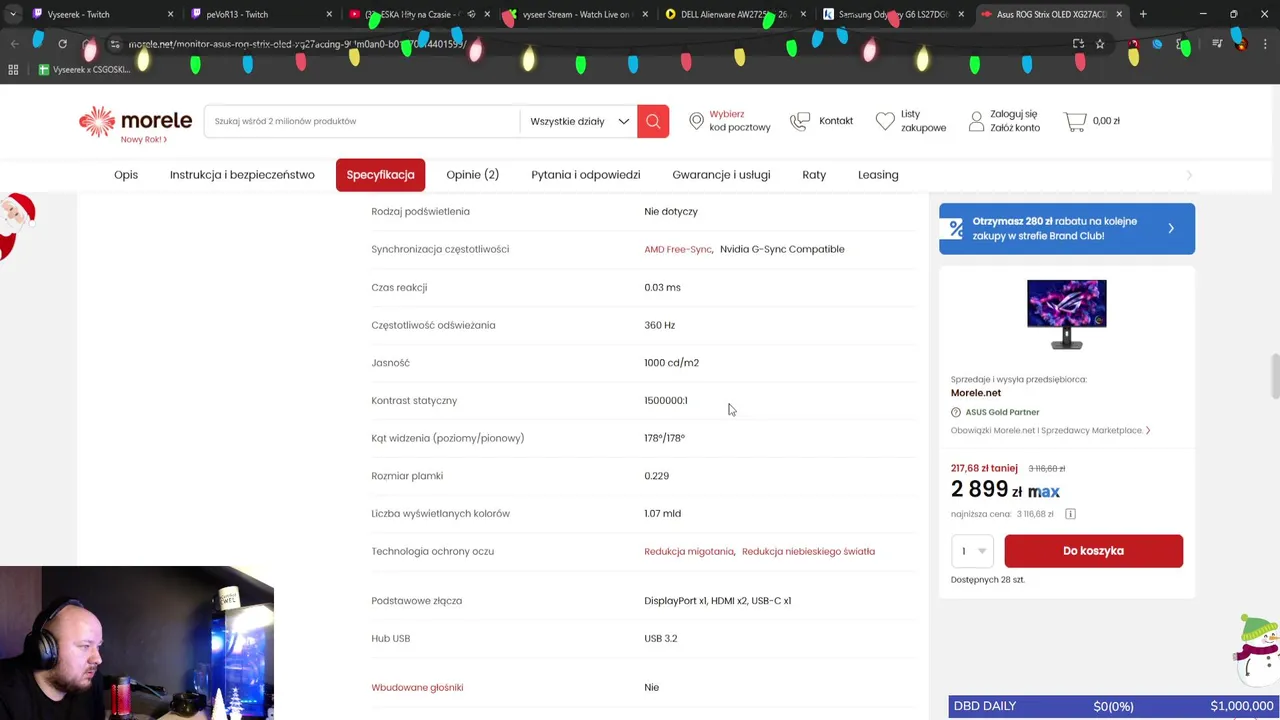This screenshot has width=1280, height=720.
Task: Expand Obowiązki Morele.net i Sprzedawcy Marketplace
Action: [1050, 430]
